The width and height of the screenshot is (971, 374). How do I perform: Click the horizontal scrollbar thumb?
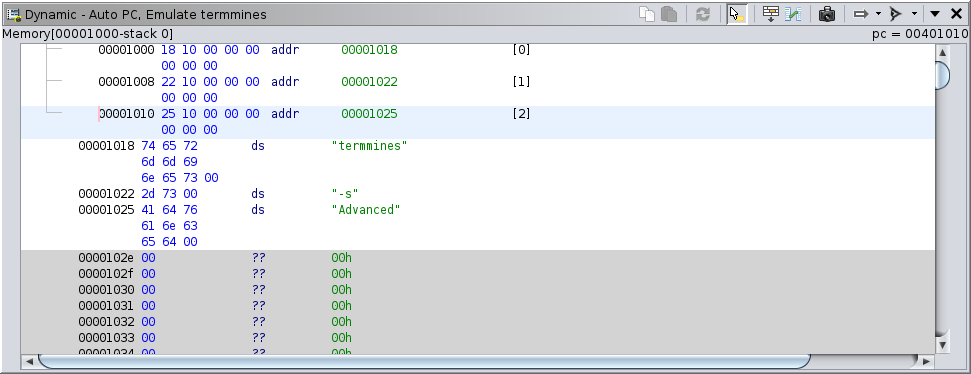point(424,361)
